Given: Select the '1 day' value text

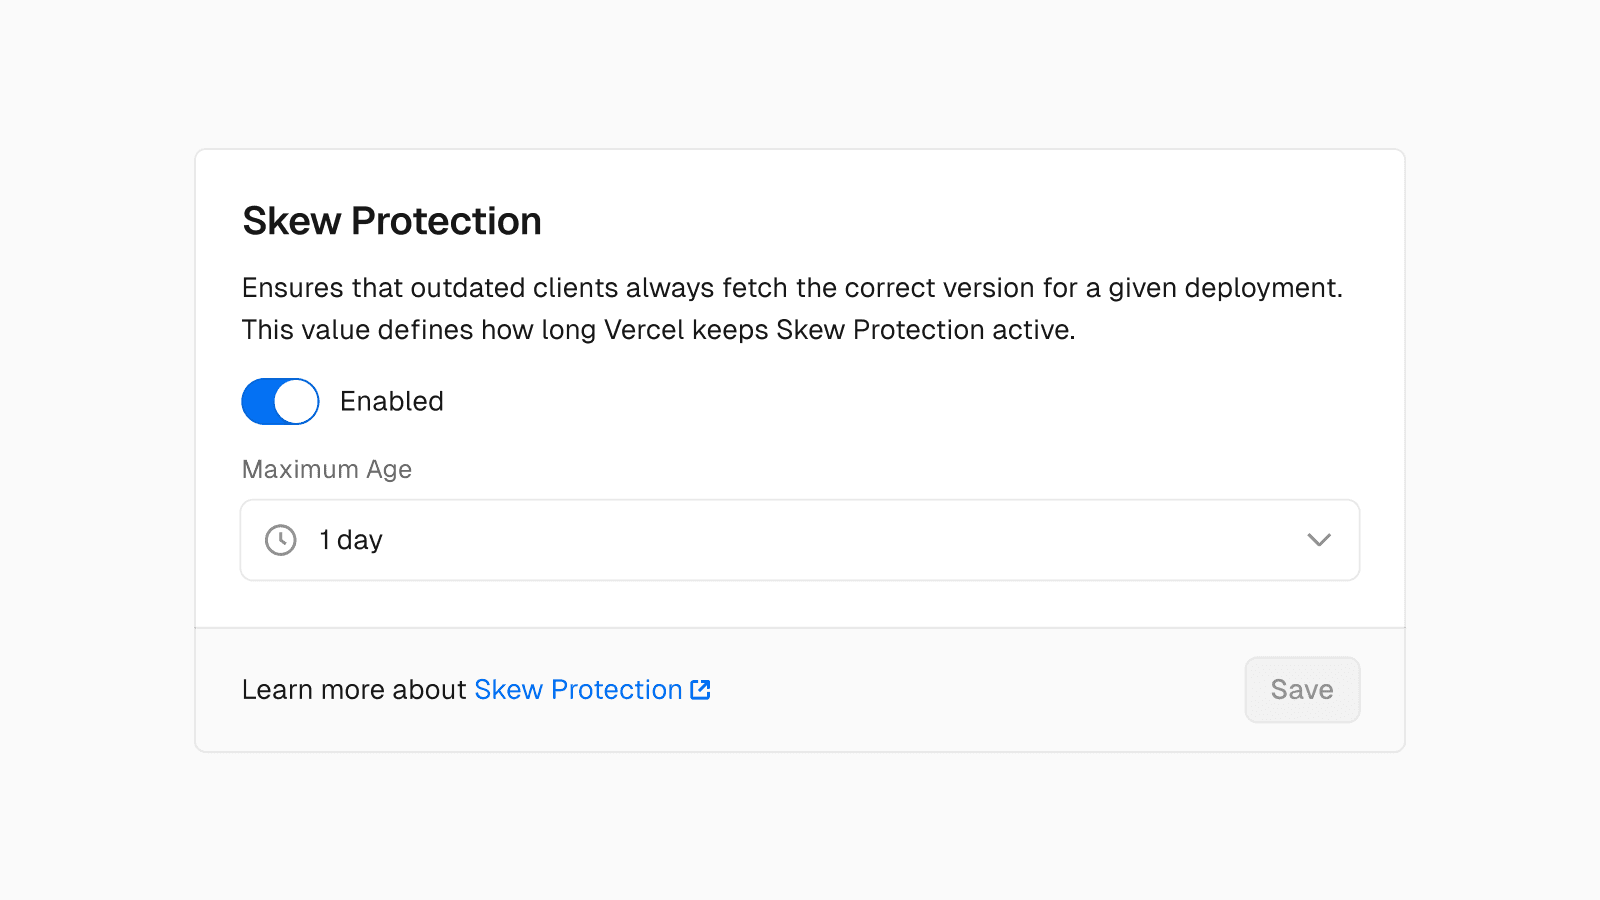Looking at the screenshot, I should click(351, 540).
